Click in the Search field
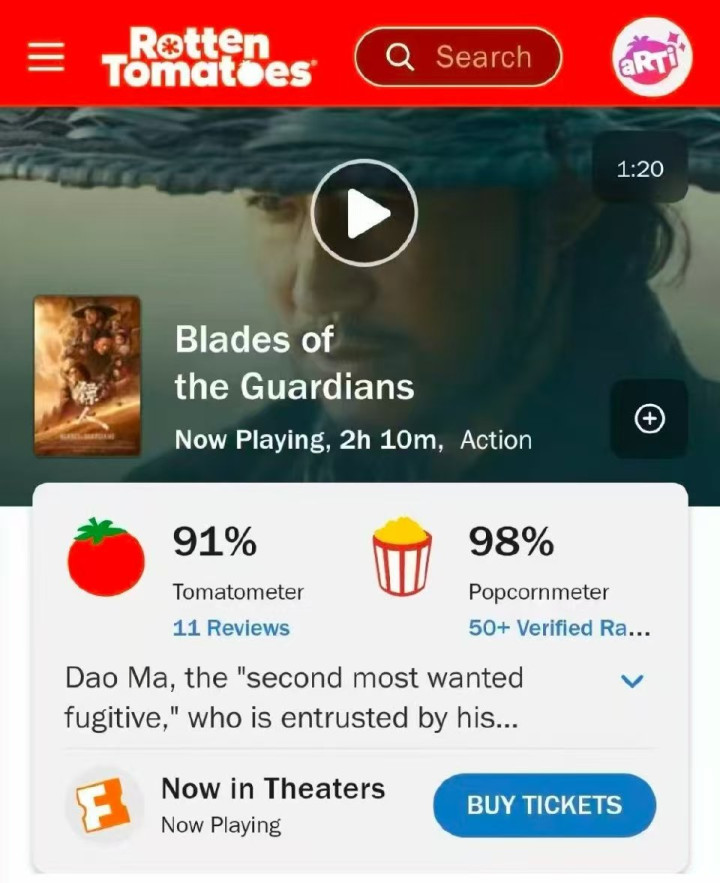 tap(458, 57)
